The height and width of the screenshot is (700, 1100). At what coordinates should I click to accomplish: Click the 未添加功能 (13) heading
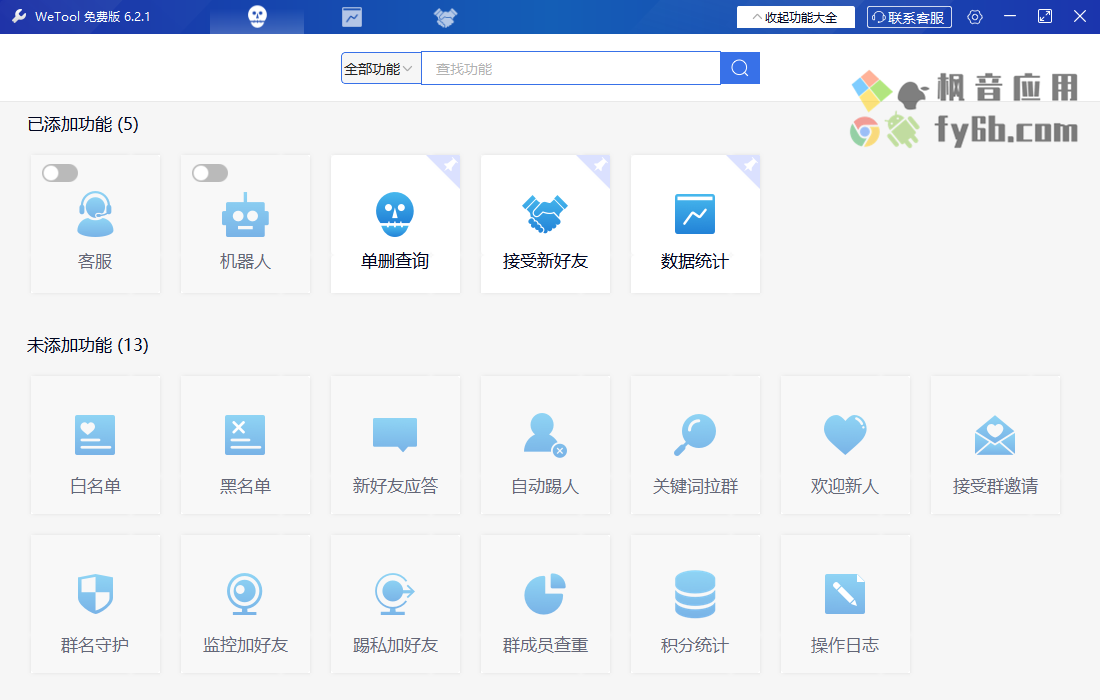(x=88, y=345)
